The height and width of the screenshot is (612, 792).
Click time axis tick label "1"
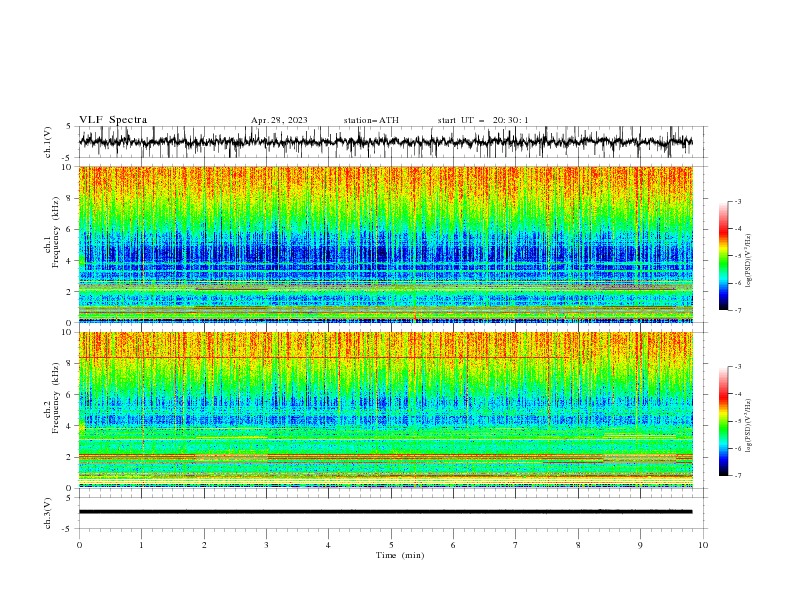(x=141, y=545)
